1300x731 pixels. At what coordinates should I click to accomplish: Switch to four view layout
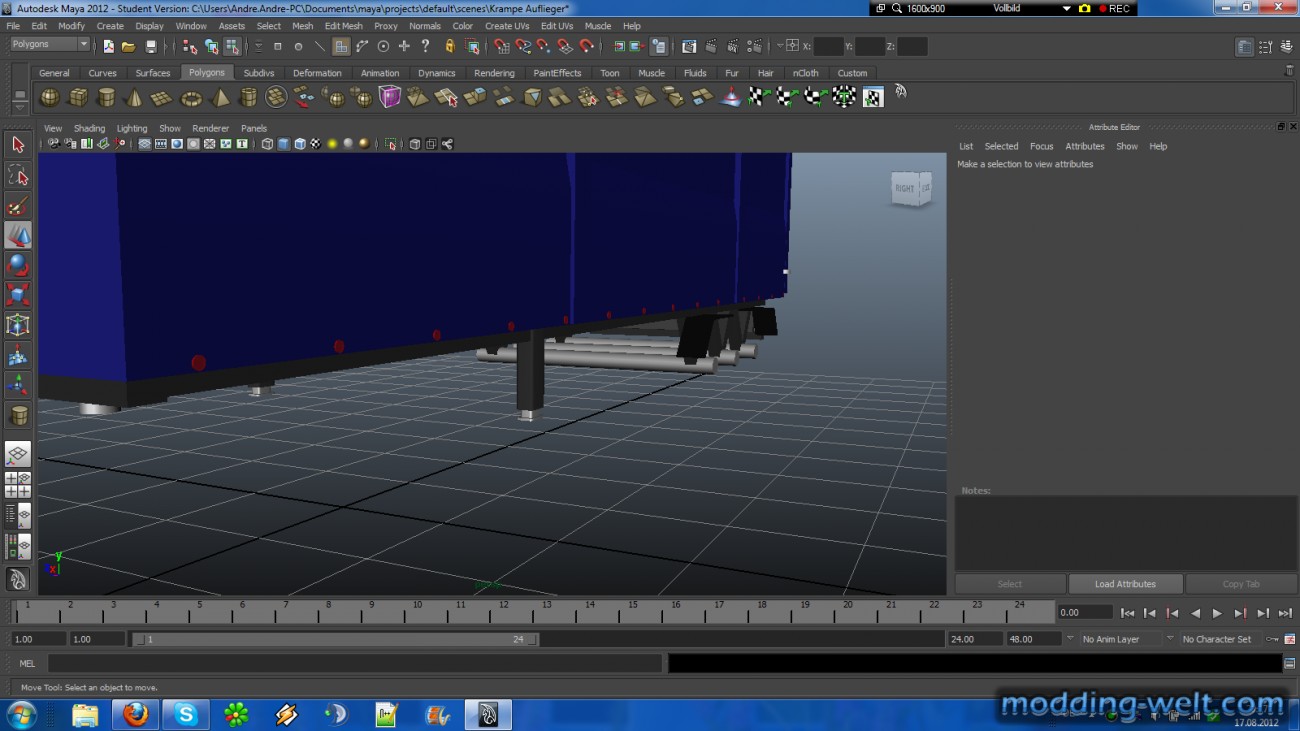click(18, 485)
